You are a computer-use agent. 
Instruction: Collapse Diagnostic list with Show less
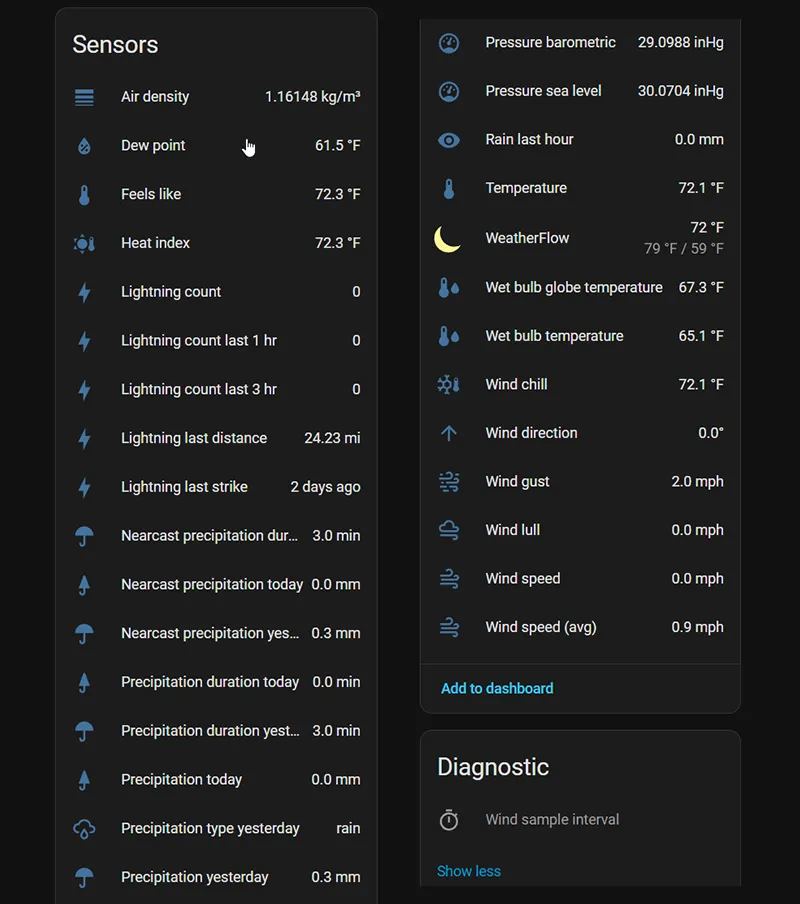(x=468, y=871)
